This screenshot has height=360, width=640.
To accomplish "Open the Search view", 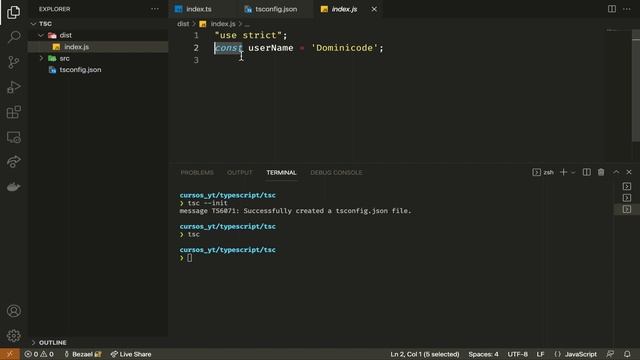I will [x=13, y=37].
